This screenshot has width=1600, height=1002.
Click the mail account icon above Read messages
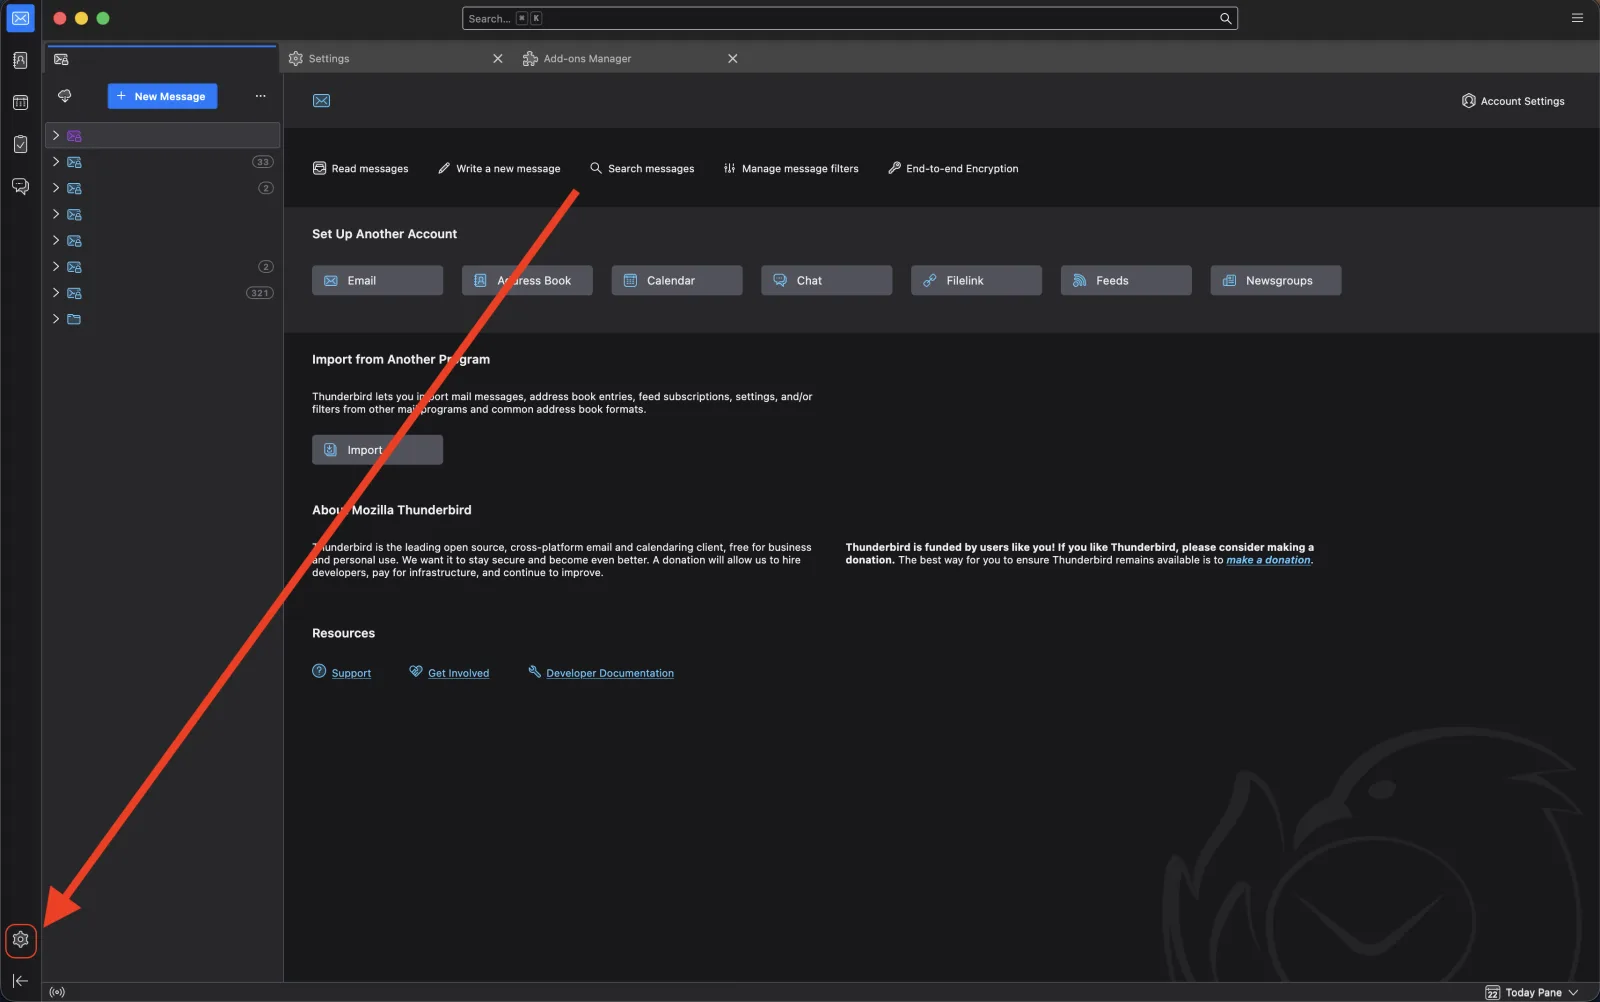pyautogui.click(x=321, y=101)
